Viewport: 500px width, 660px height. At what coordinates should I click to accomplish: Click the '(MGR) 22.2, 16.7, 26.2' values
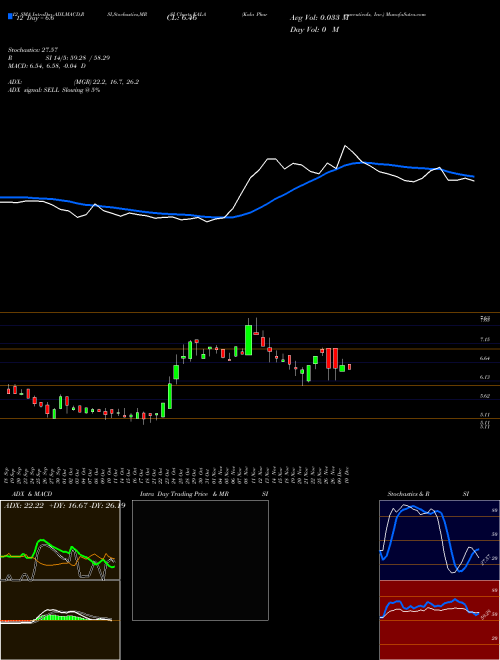click(x=106, y=82)
